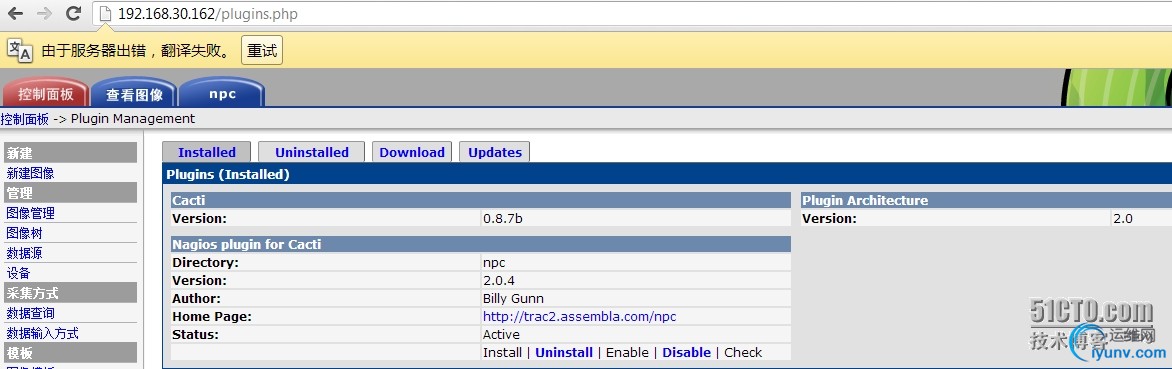Screen dimensions: 1172x369
Task: Open 新建图像 in the sidebar
Action: click(31, 173)
